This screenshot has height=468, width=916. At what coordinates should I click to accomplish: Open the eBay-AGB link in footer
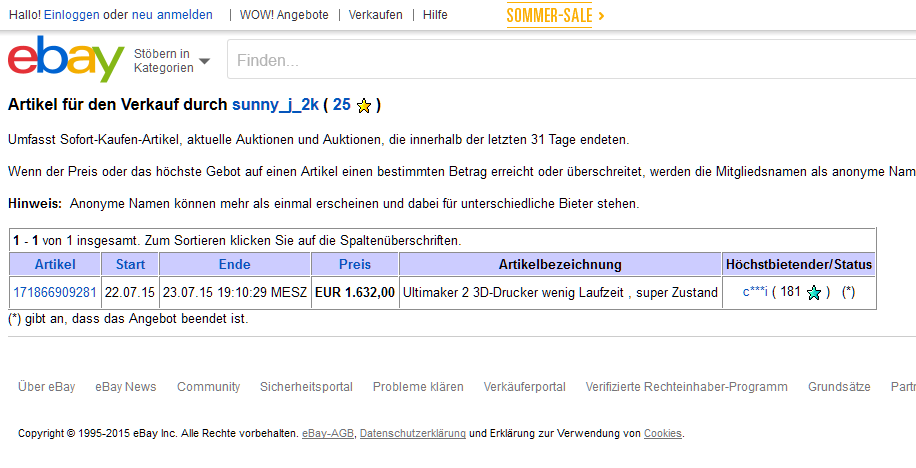[327, 434]
